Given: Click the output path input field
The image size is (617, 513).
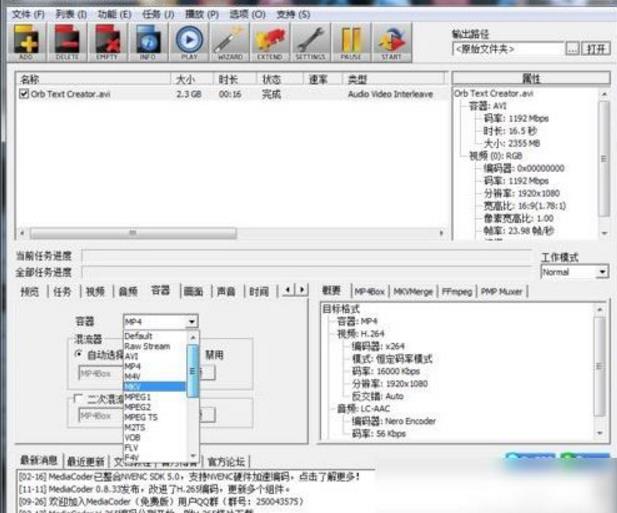Looking at the screenshot, I should pyautogui.click(x=508, y=49).
